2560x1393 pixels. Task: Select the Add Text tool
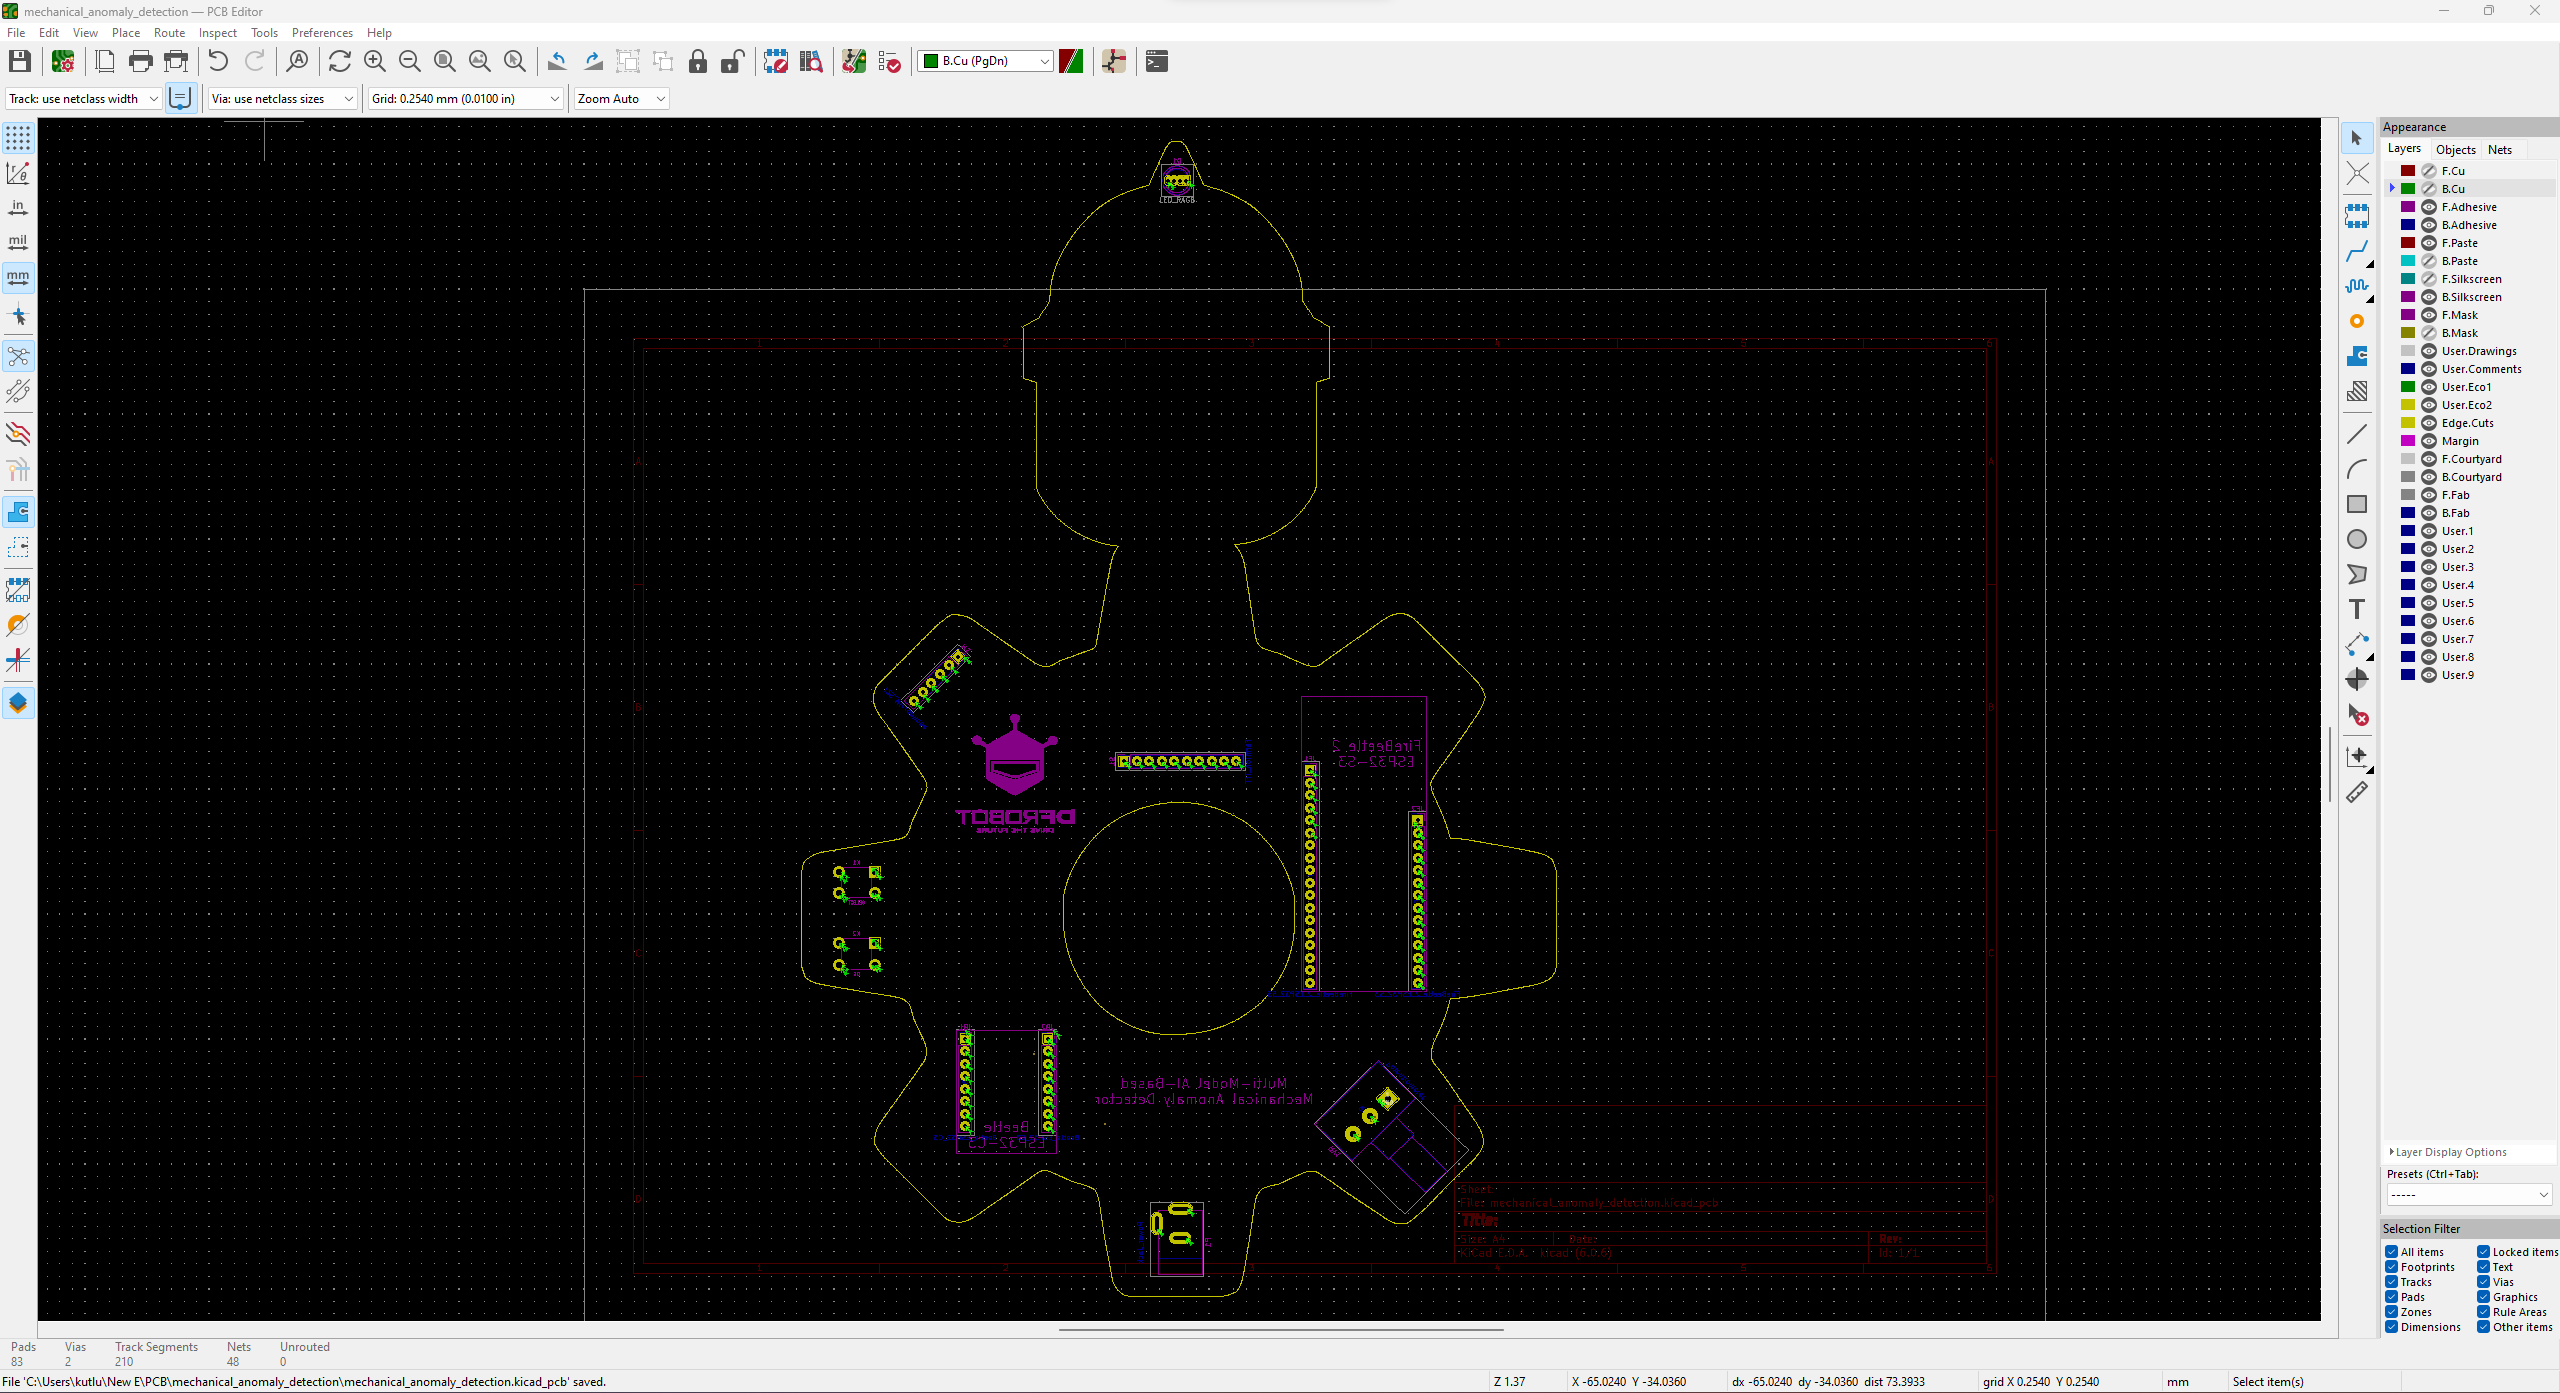point(2358,609)
